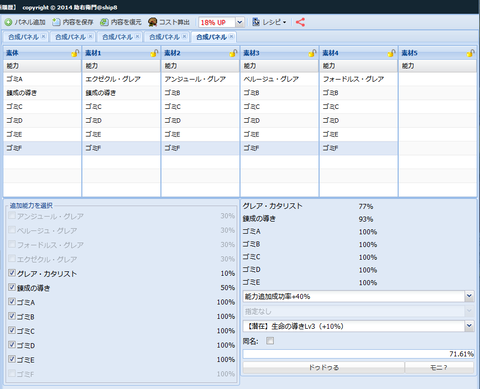
Task: Select ゴミF in the 素材4 column
Action: (358, 148)
